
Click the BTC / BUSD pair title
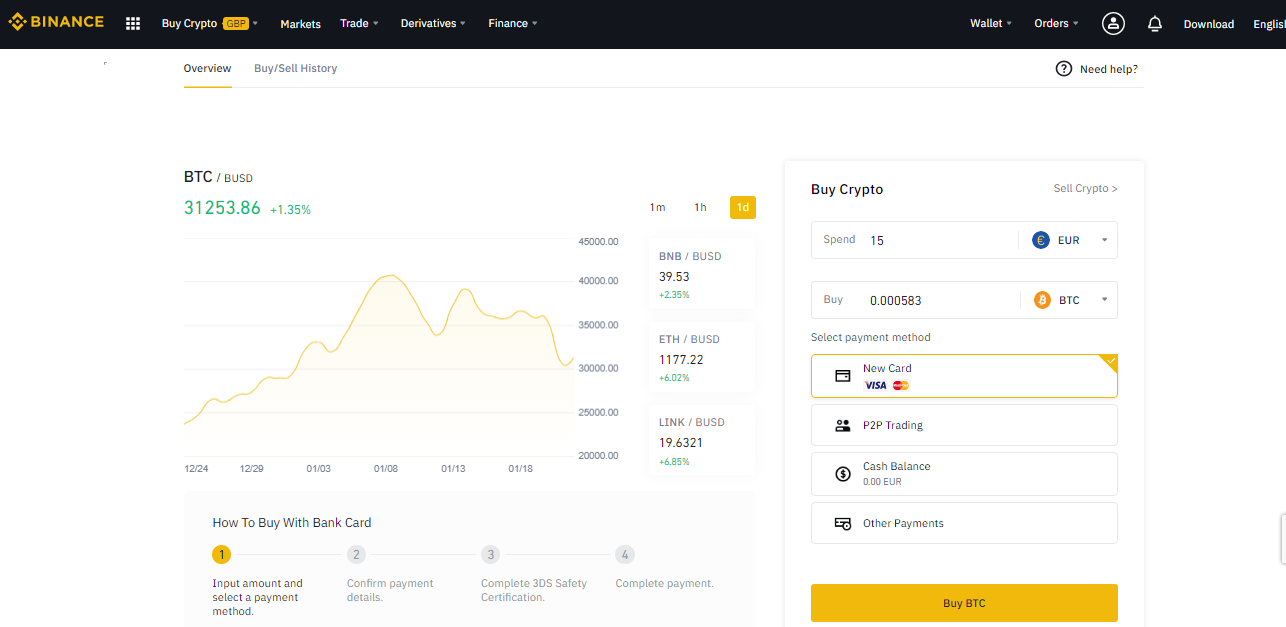[x=218, y=177]
